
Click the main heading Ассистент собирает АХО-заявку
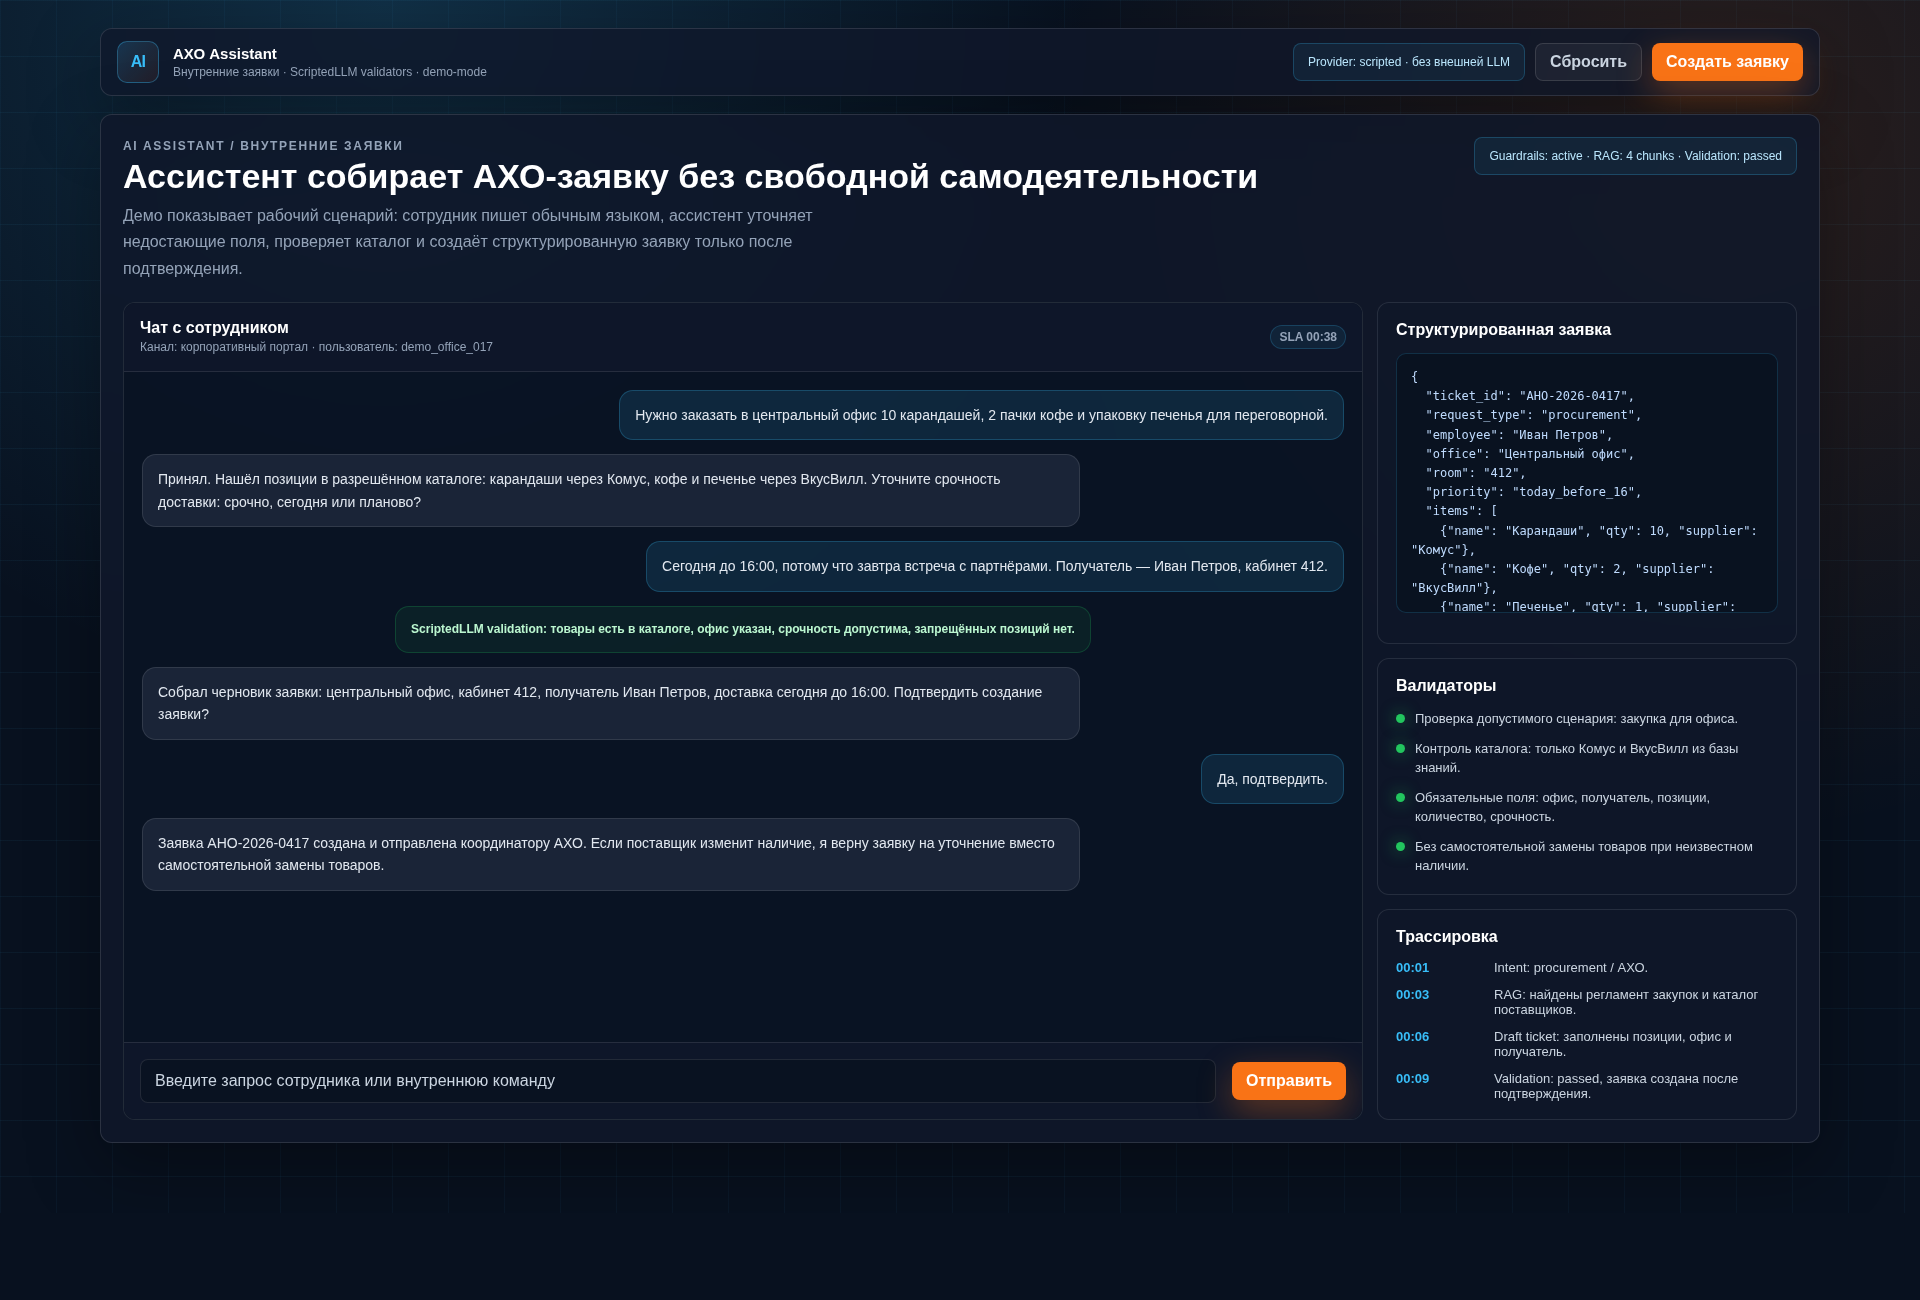690,177
